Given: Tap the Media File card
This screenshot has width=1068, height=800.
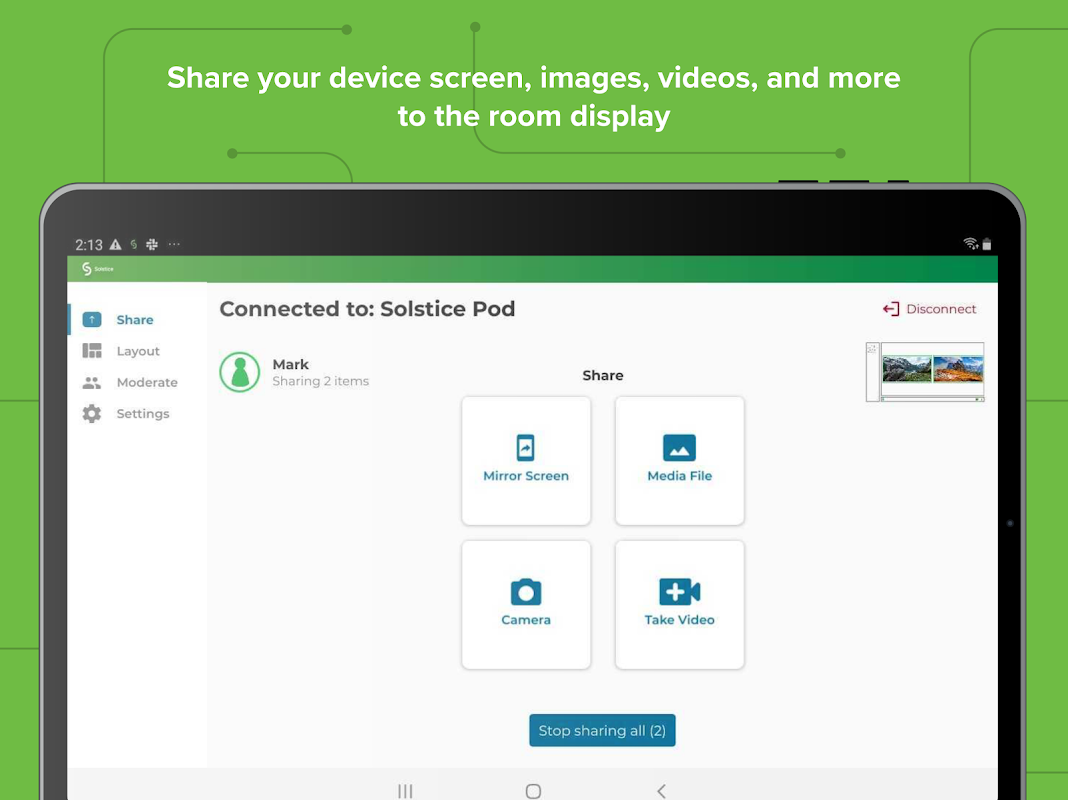Looking at the screenshot, I should tap(680, 461).
